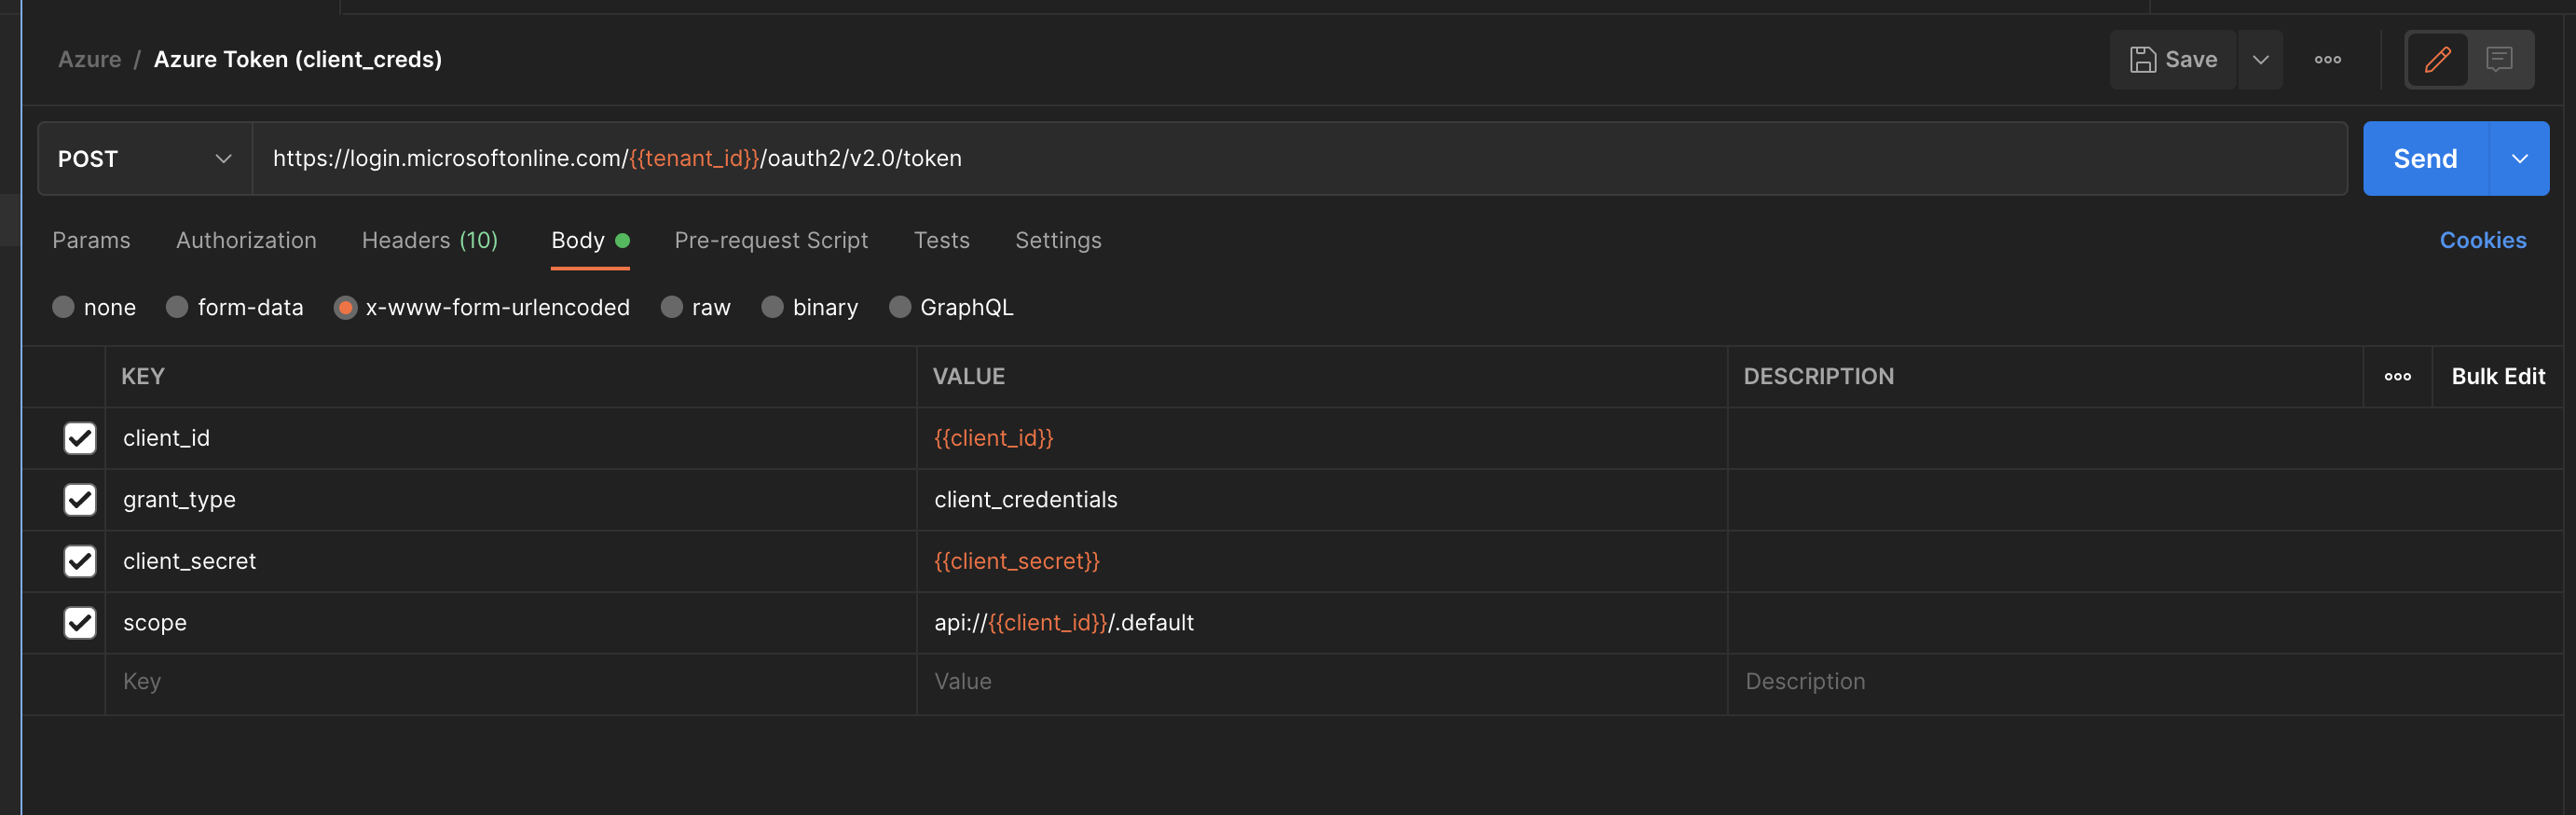
Task: Uncheck the client_id row checkbox
Action: (x=80, y=438)
